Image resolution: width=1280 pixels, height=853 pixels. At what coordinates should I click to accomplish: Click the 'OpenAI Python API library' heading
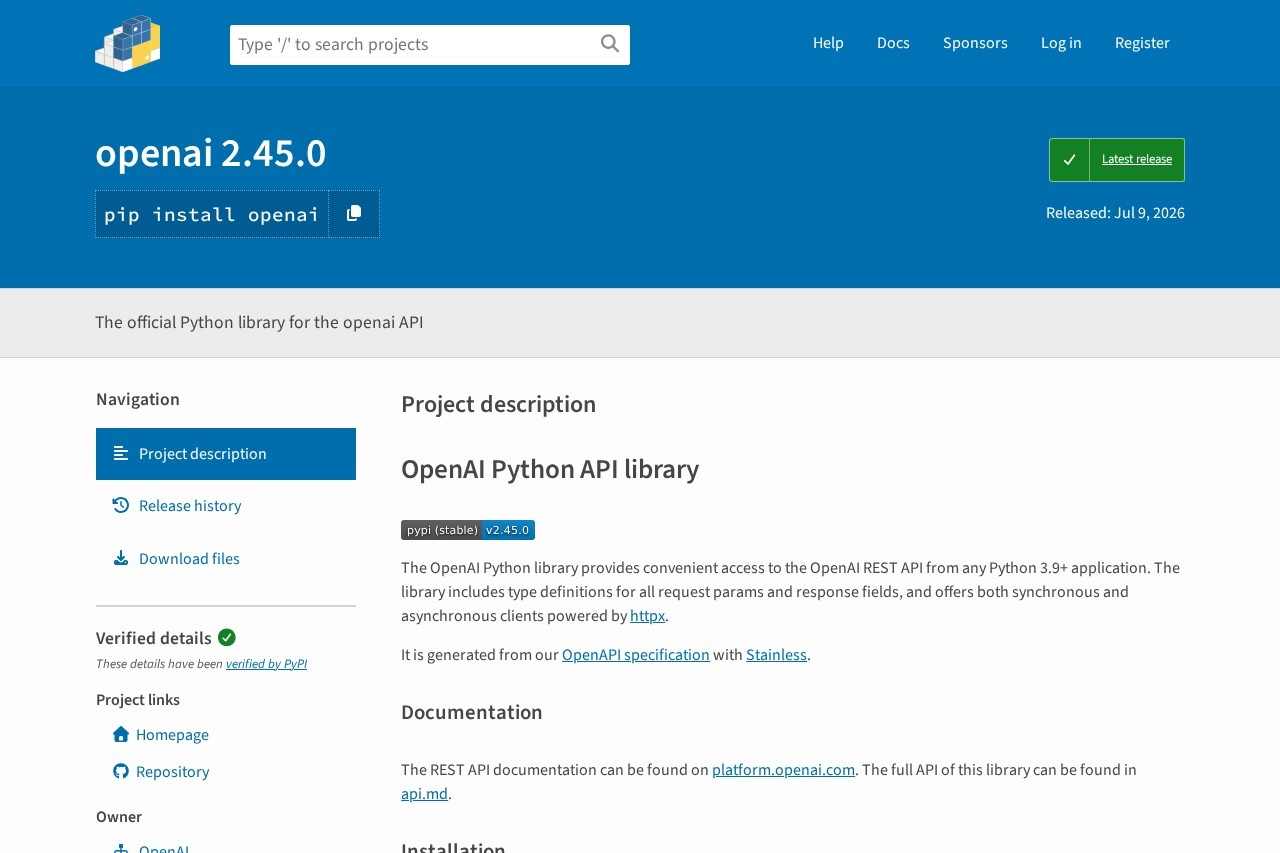click(x=550, y=469)
